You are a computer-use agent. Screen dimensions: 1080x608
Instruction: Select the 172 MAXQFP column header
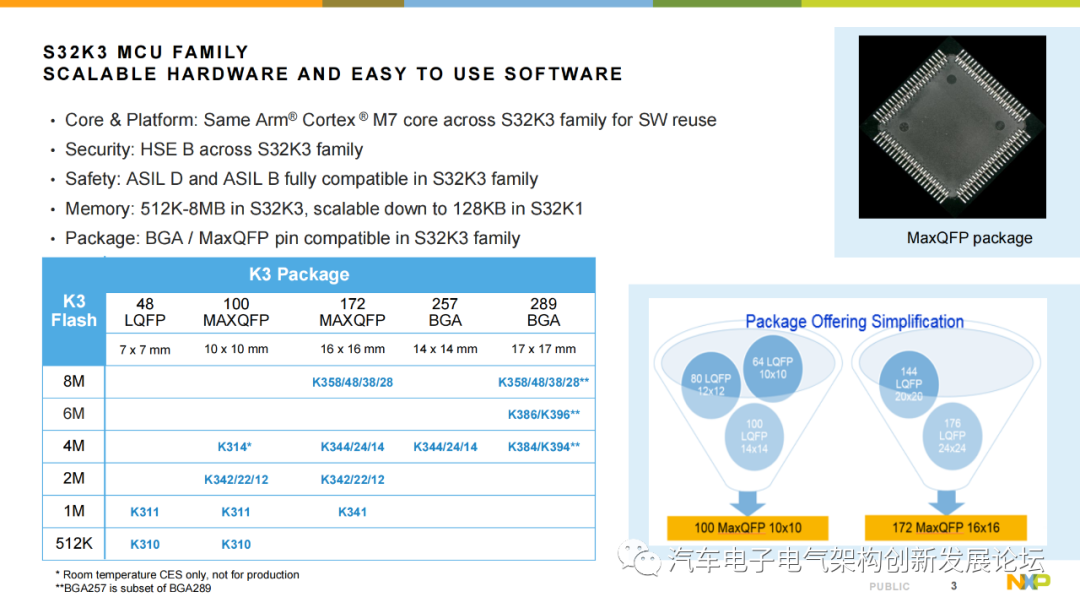pos(352,312)
